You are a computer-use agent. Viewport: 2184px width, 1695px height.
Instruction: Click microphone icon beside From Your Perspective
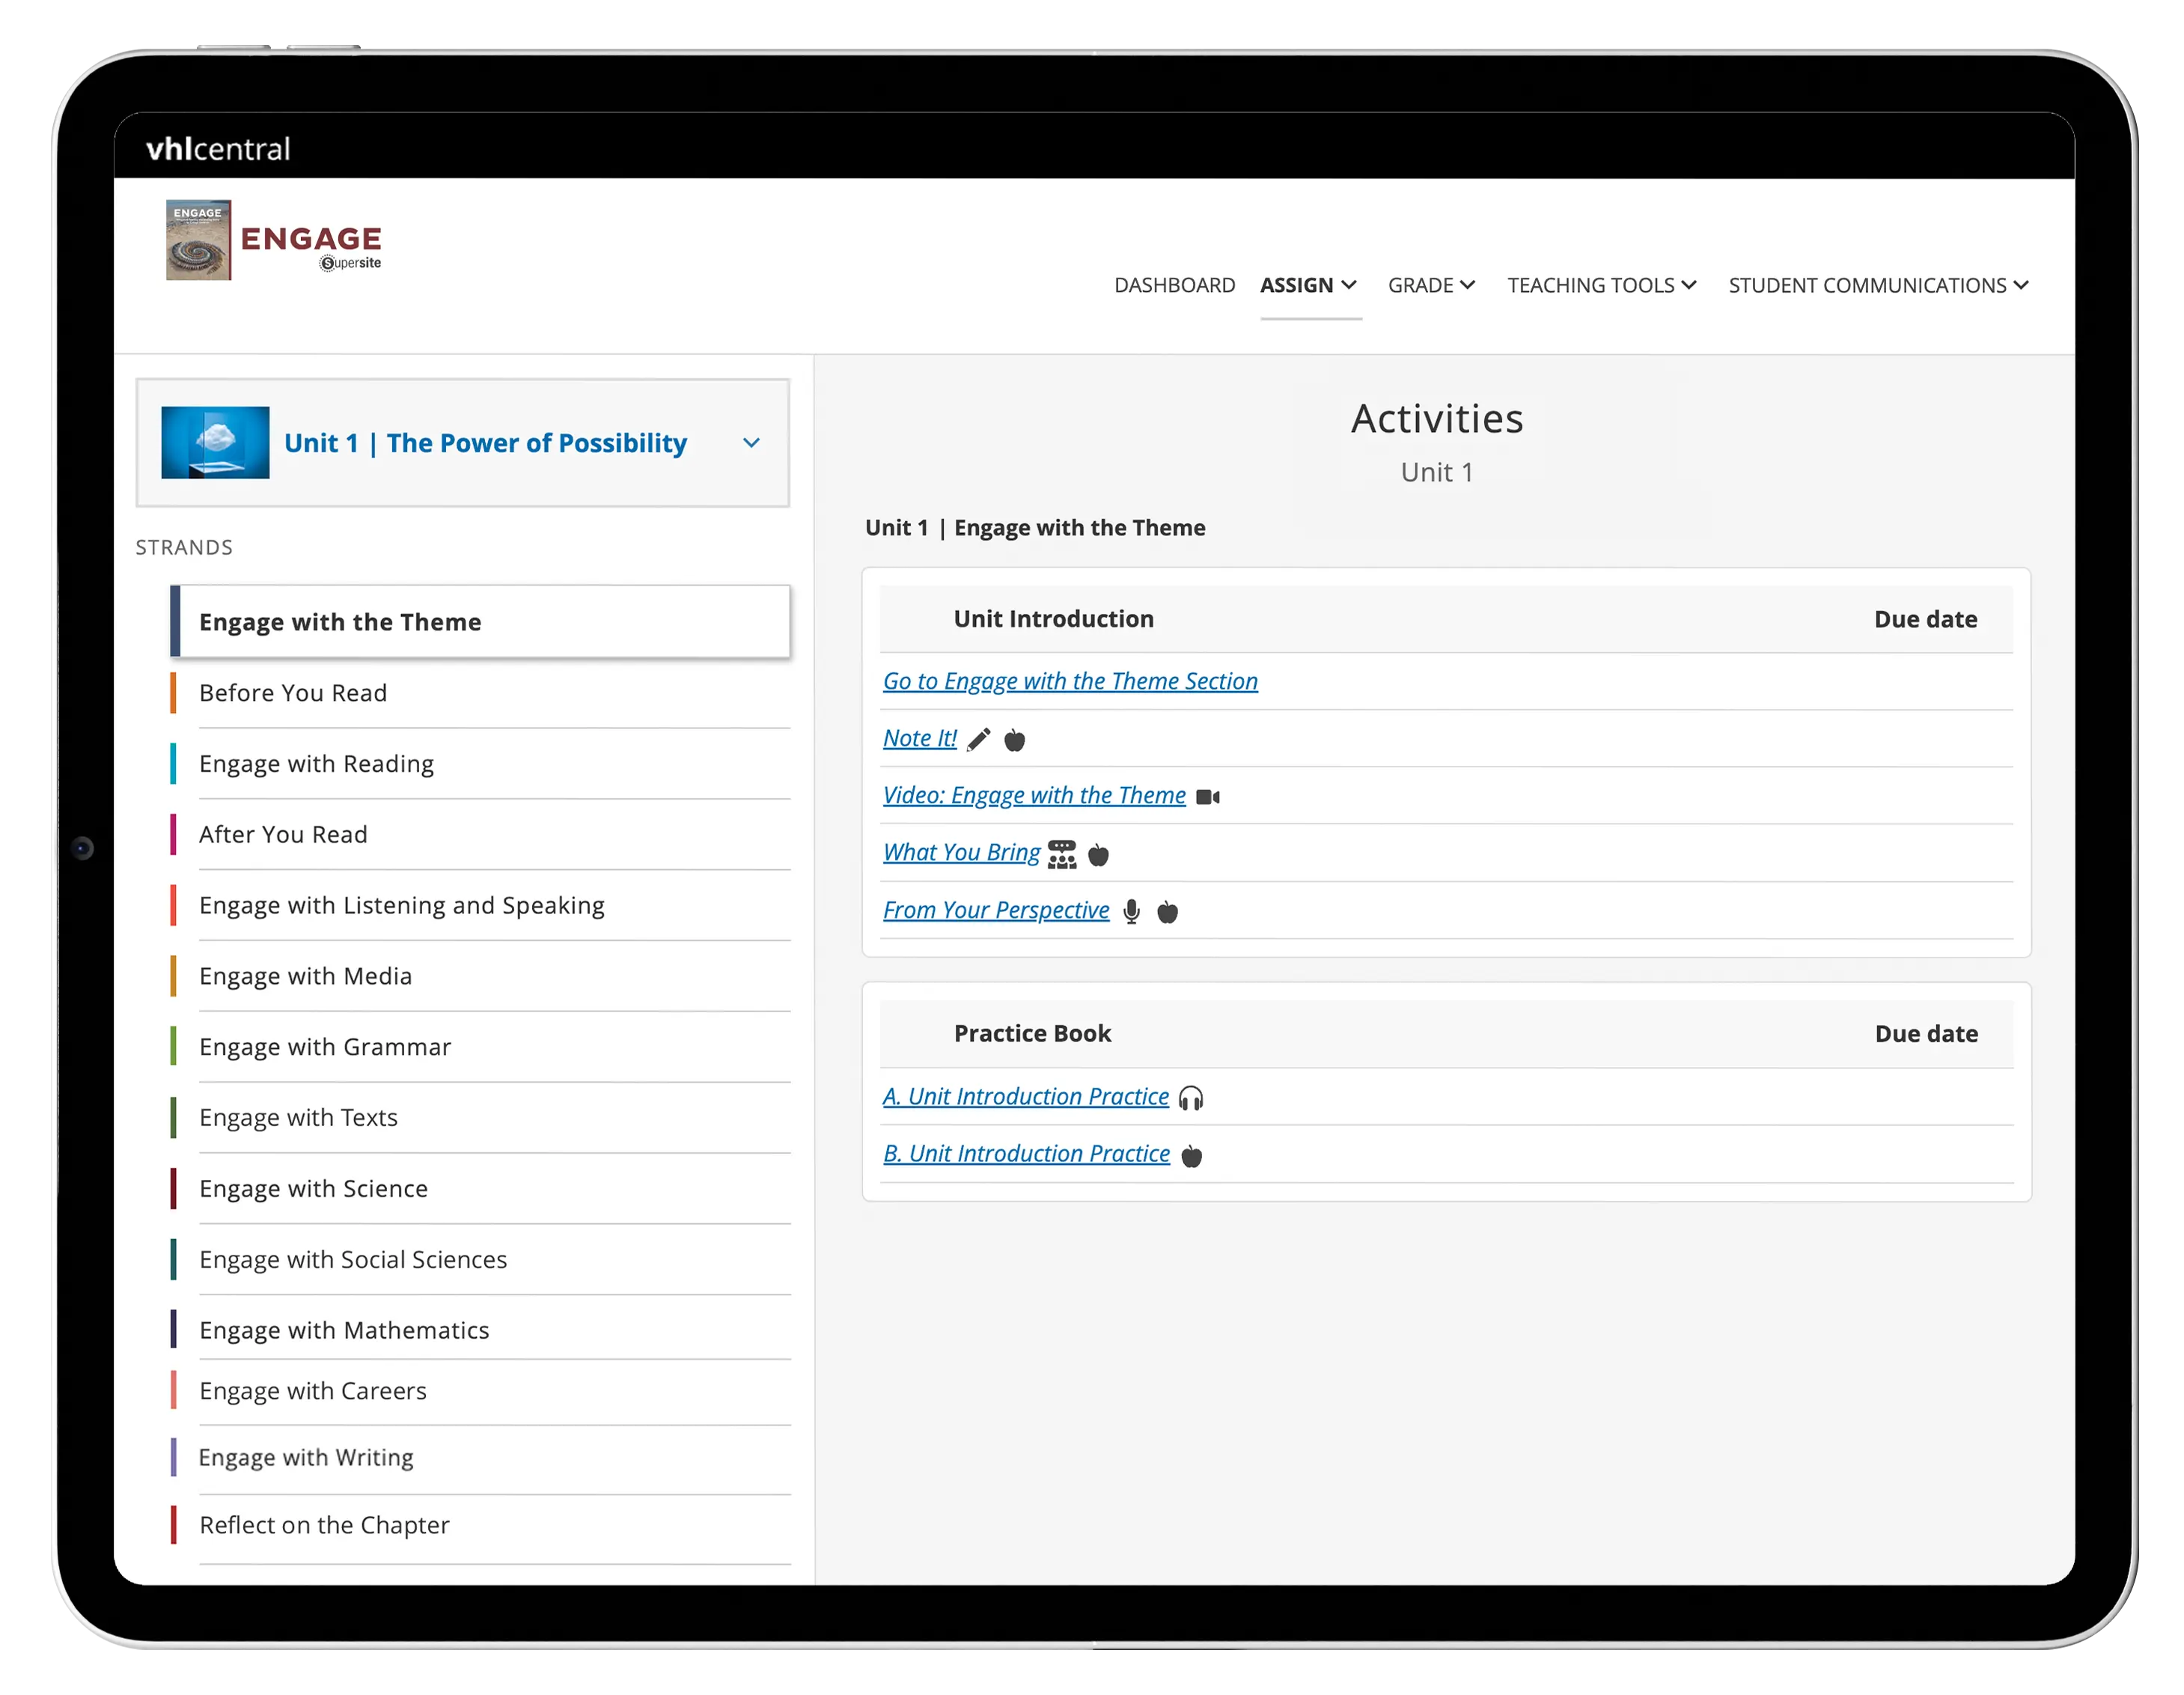click(1131, 912)
